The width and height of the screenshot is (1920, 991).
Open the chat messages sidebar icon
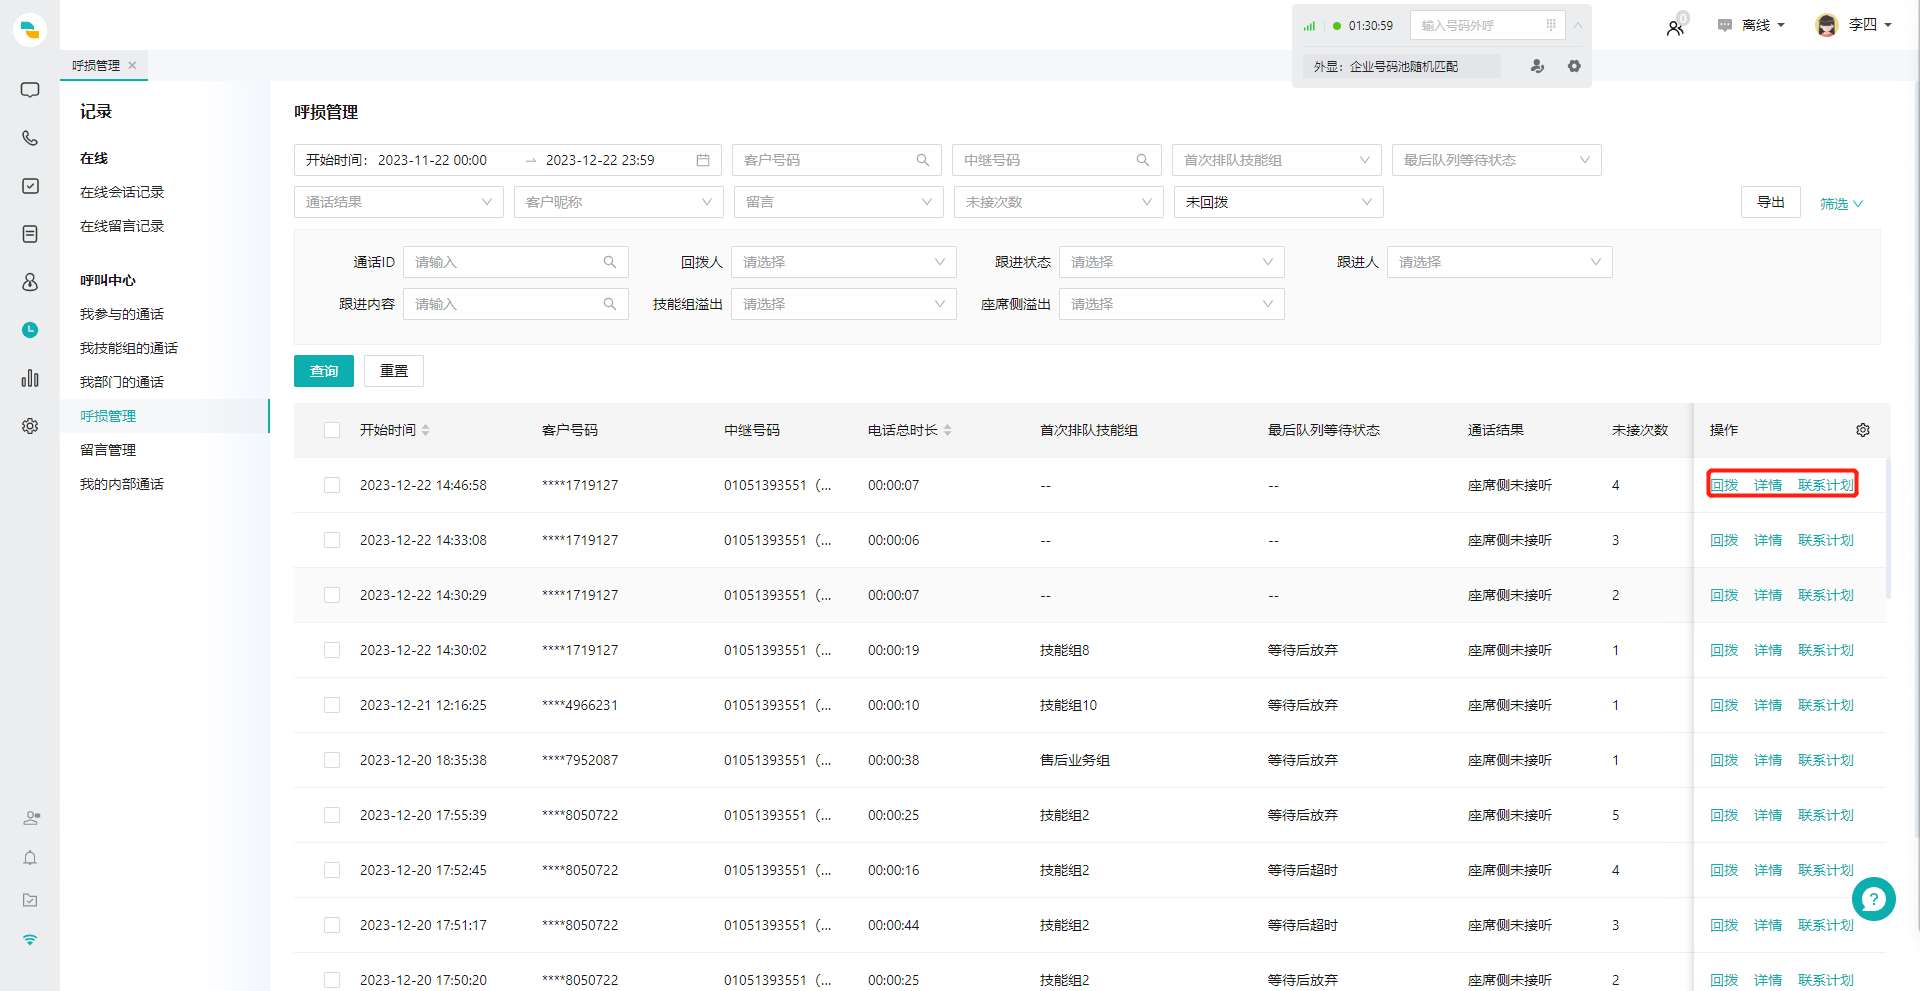click(30, 90)
